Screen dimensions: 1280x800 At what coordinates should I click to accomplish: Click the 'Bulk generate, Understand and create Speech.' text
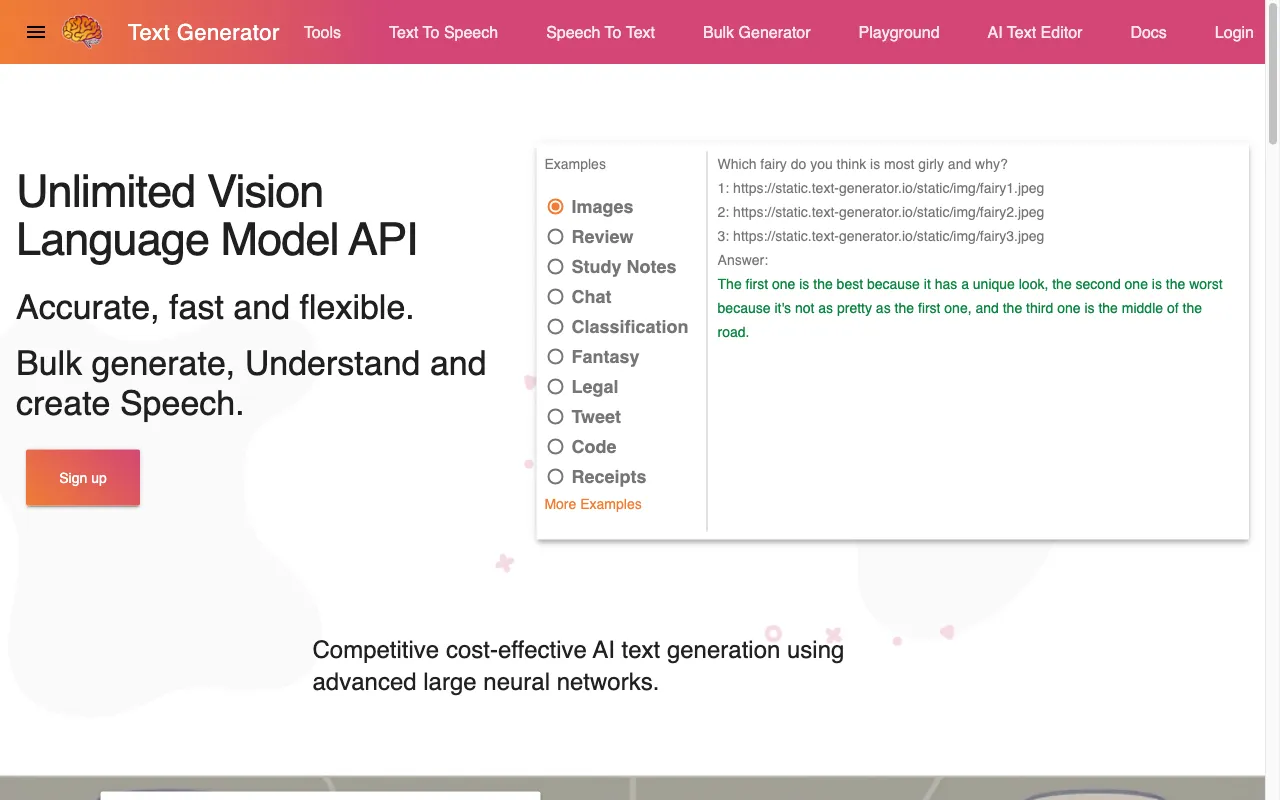pos(251,383)
